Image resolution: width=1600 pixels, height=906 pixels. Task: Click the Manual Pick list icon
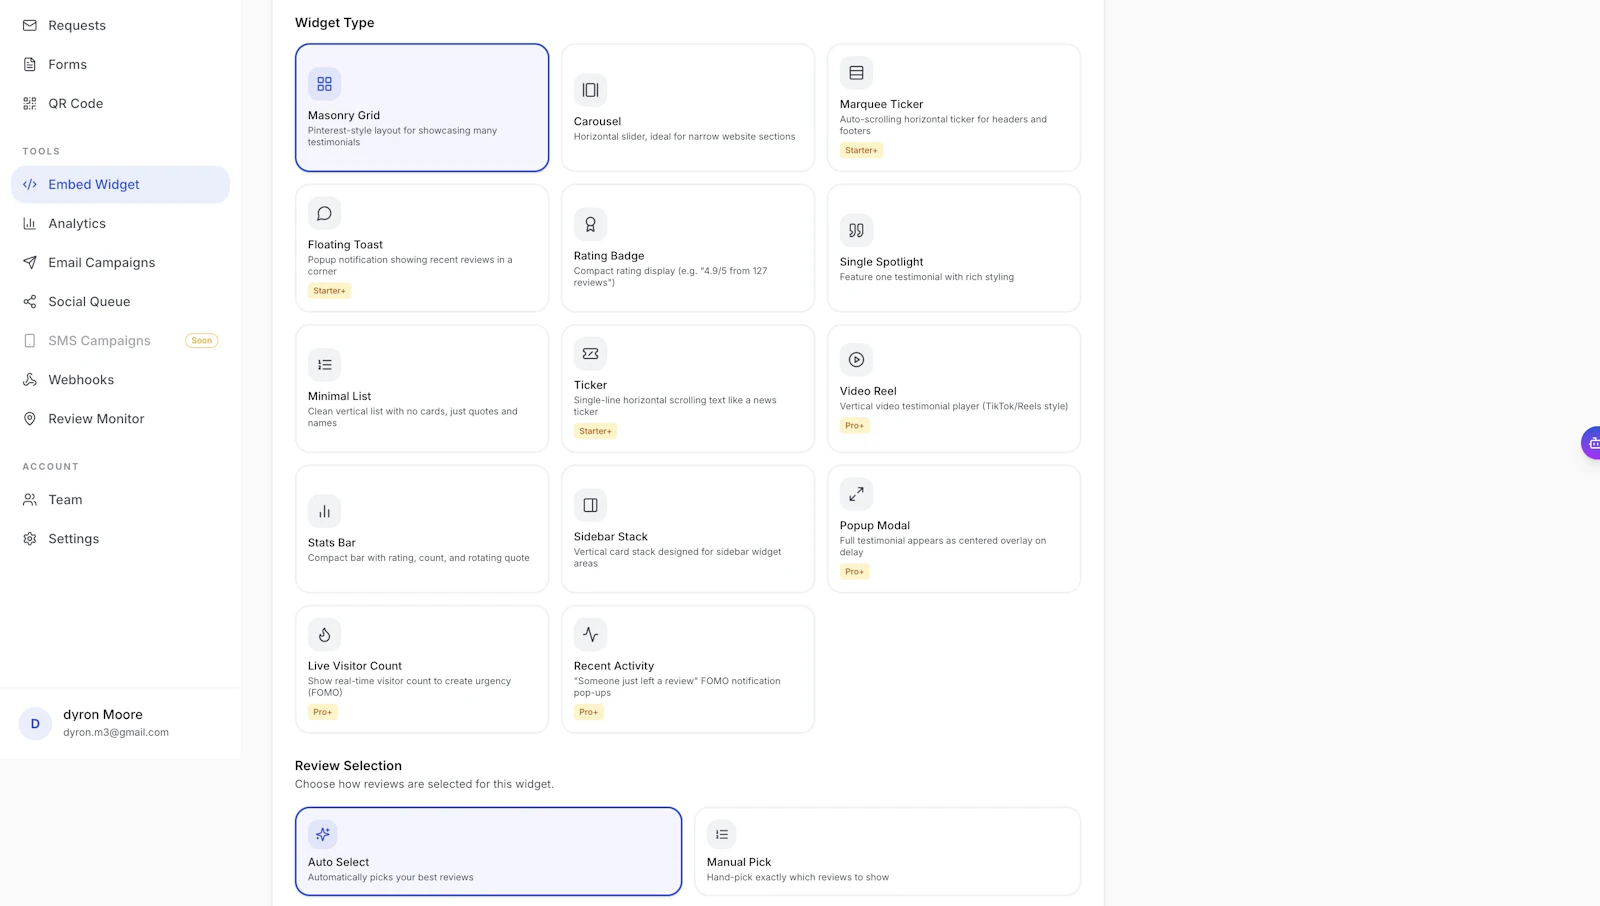pos(722,834)
